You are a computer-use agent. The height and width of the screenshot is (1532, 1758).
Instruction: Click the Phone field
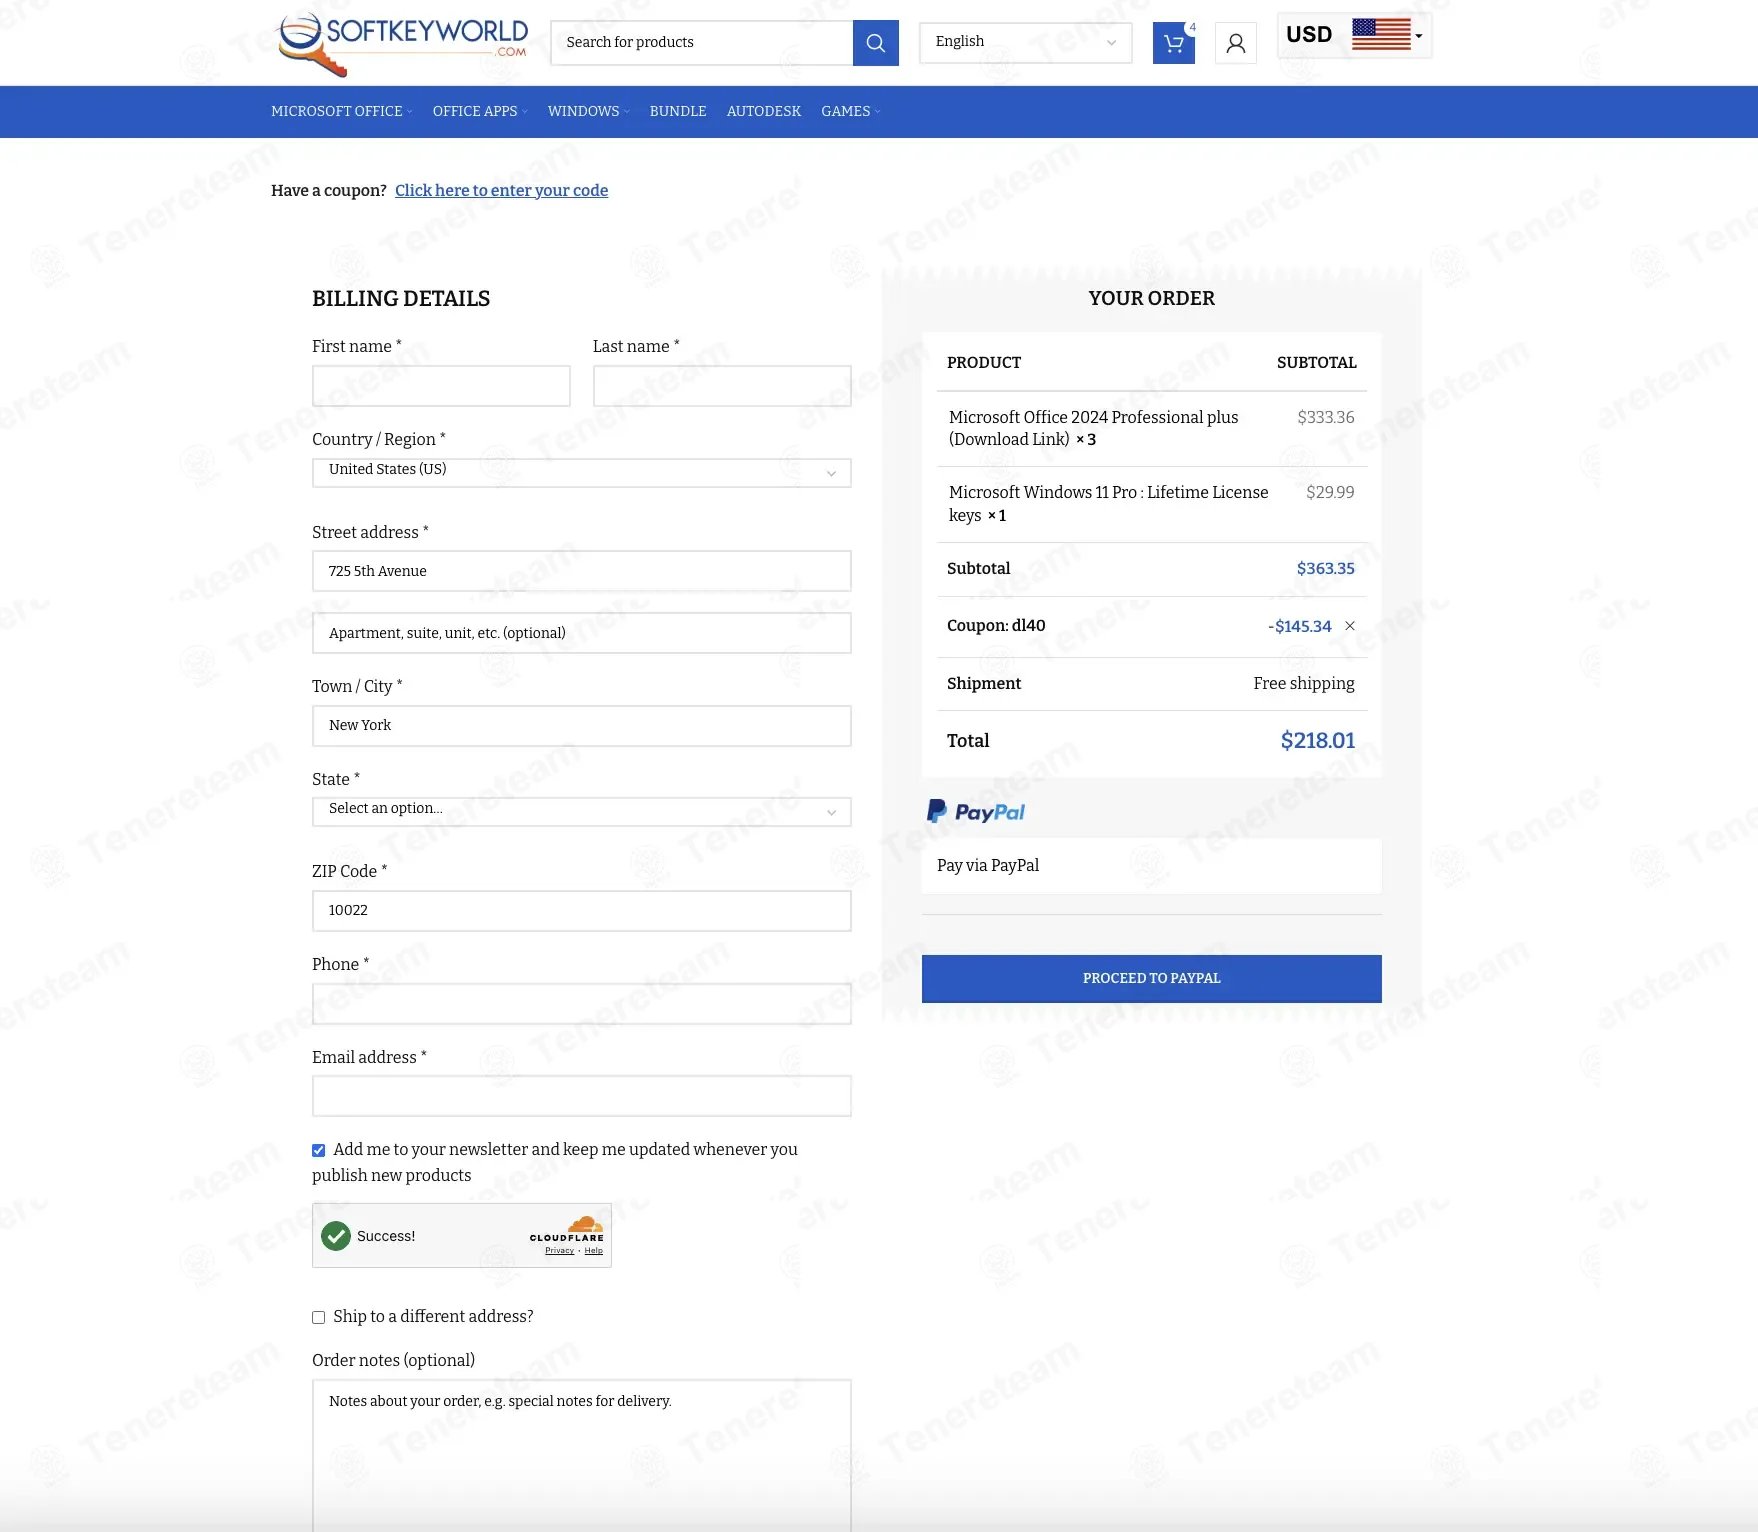pos(582,1003)
